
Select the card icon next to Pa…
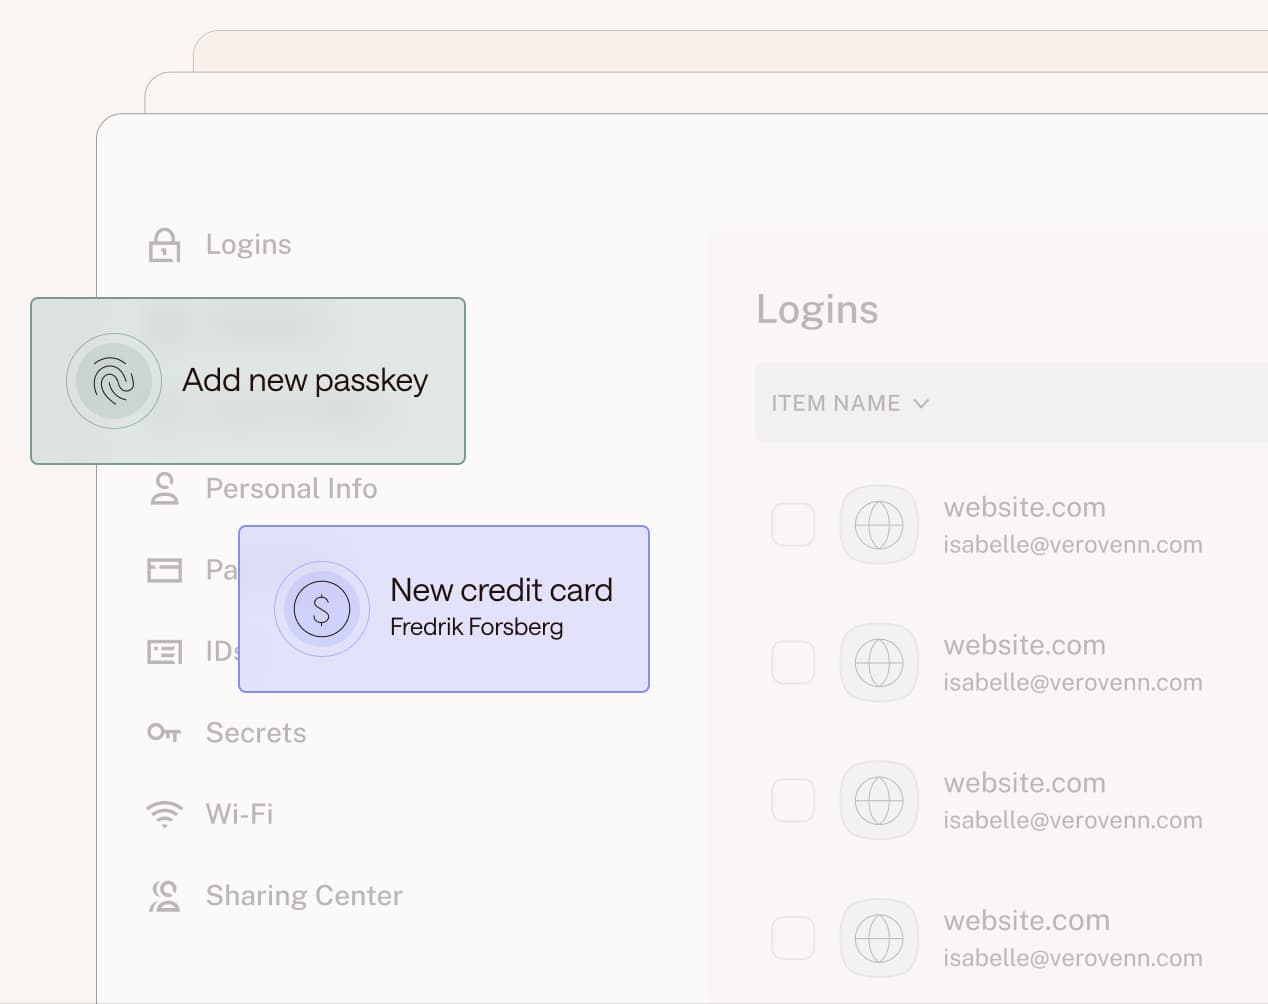click(x=164, y=569)
